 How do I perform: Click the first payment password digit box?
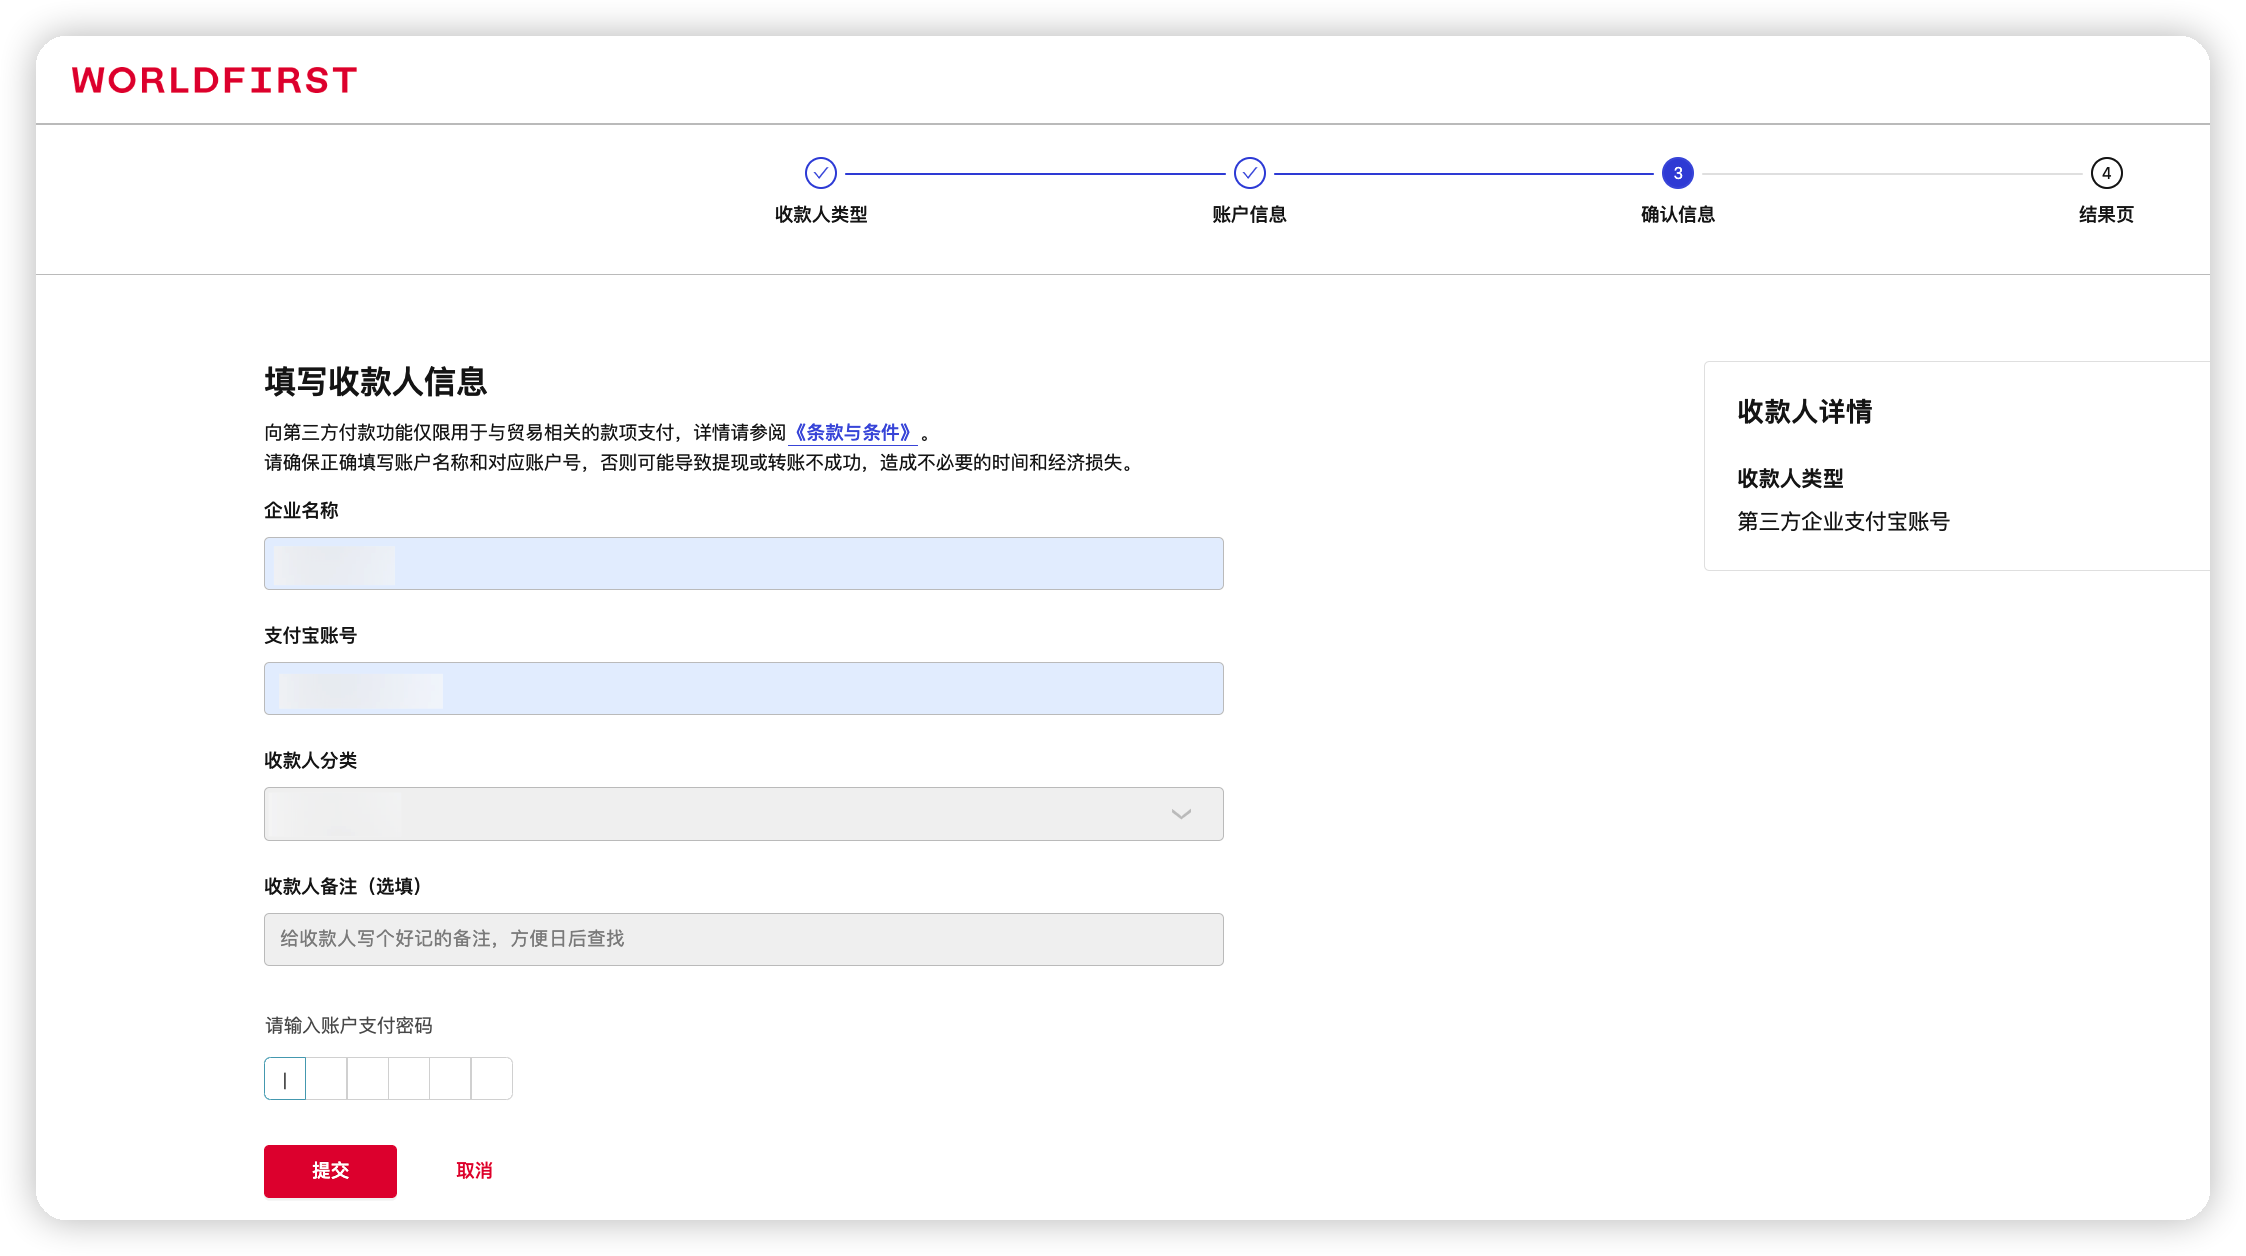tap(285, 1079)
